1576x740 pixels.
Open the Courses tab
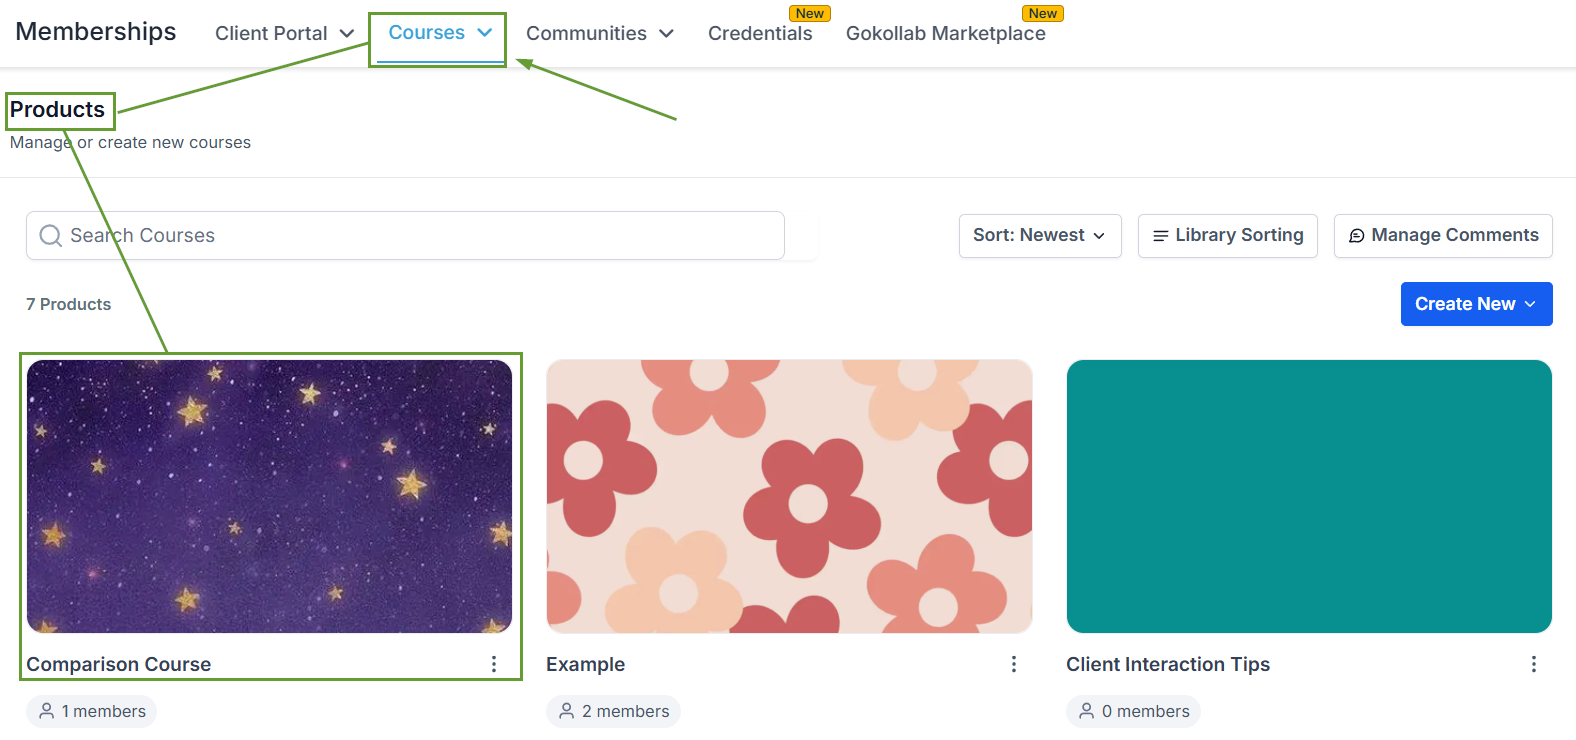438,33
